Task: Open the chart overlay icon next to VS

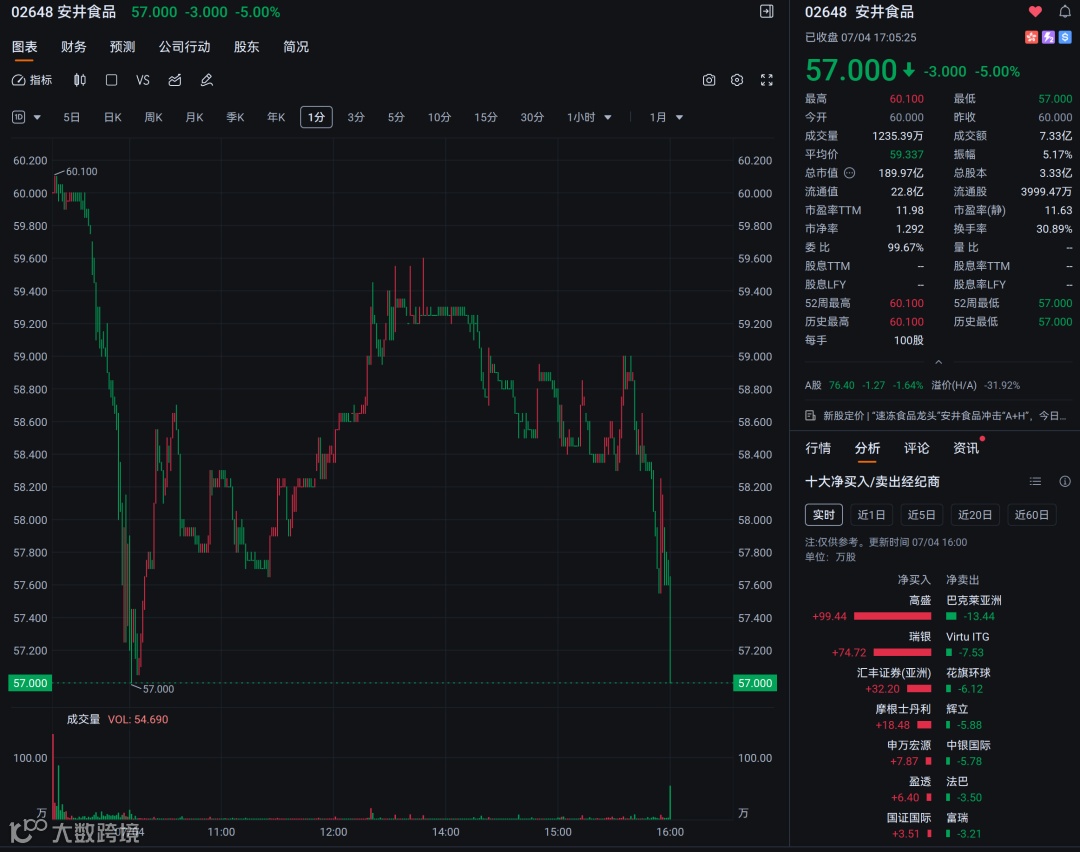Action: (175, 80)
